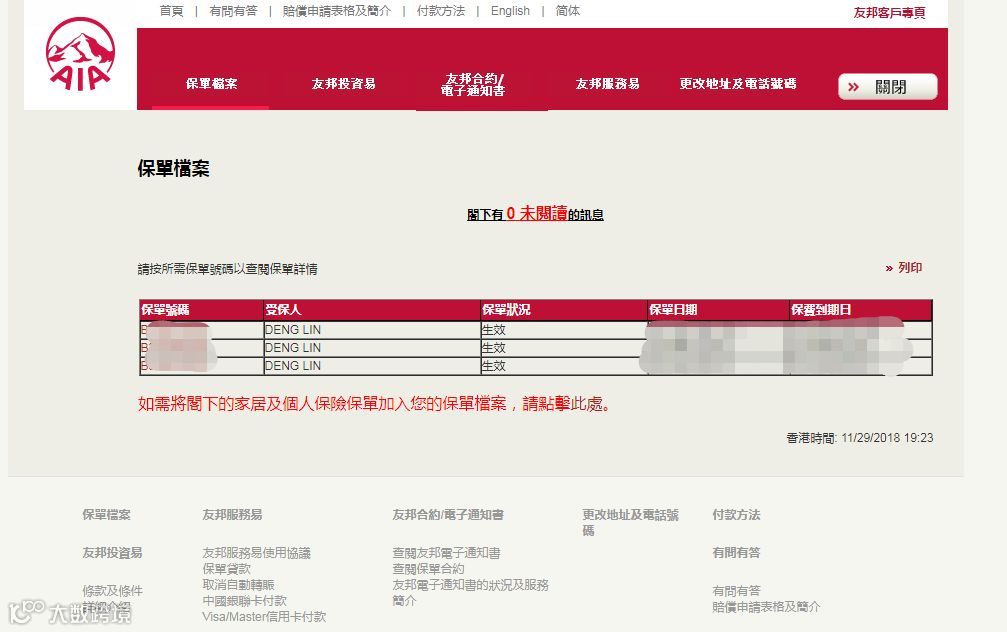
Task: Open 友邦客戶專頁 link
Action: pos(889,13)
